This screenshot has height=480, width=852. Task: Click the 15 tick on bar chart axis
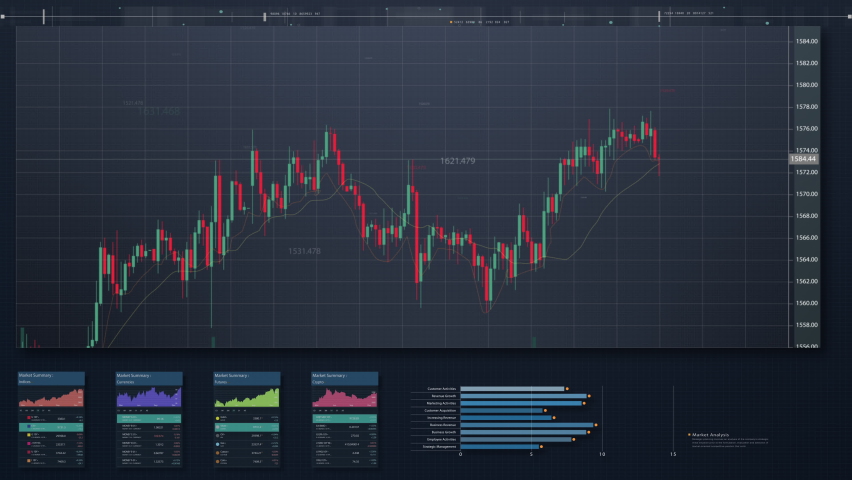click(673, 454)
